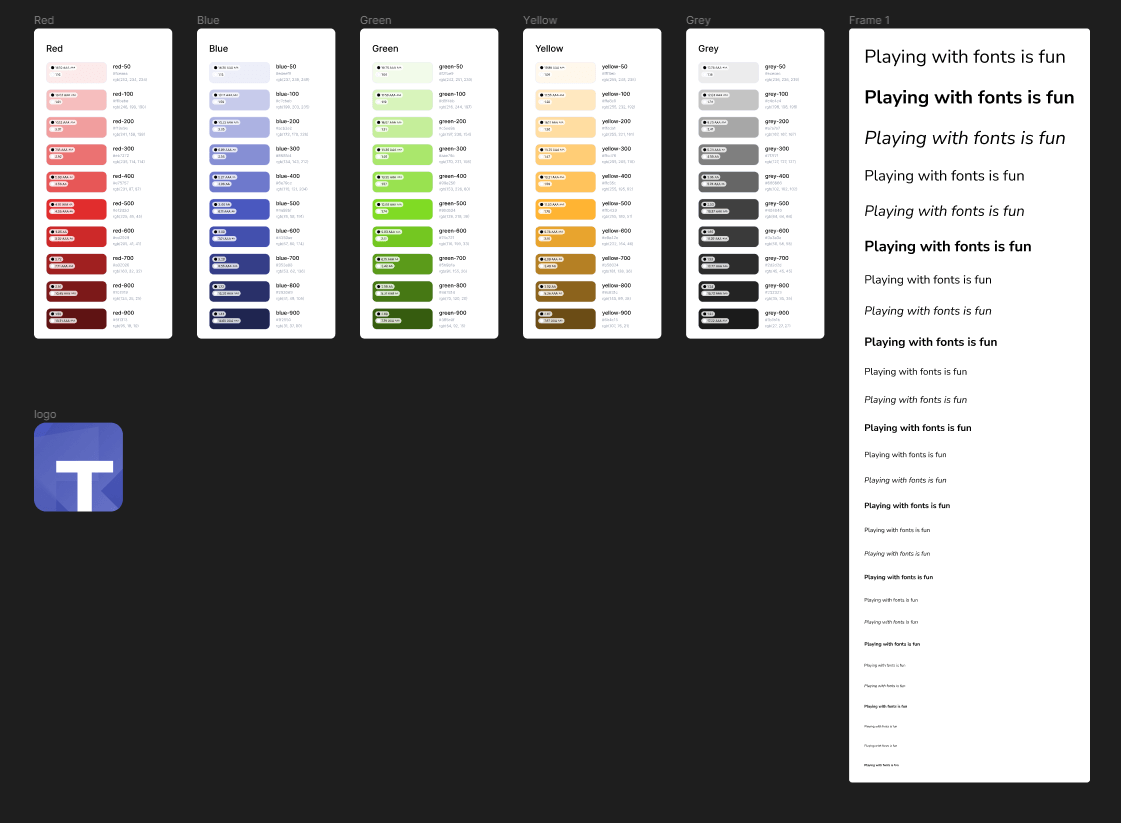The height and width of the screenshot is (823, 1121).
Task: Click the yellow-600 color swatch
Action: 565,236
